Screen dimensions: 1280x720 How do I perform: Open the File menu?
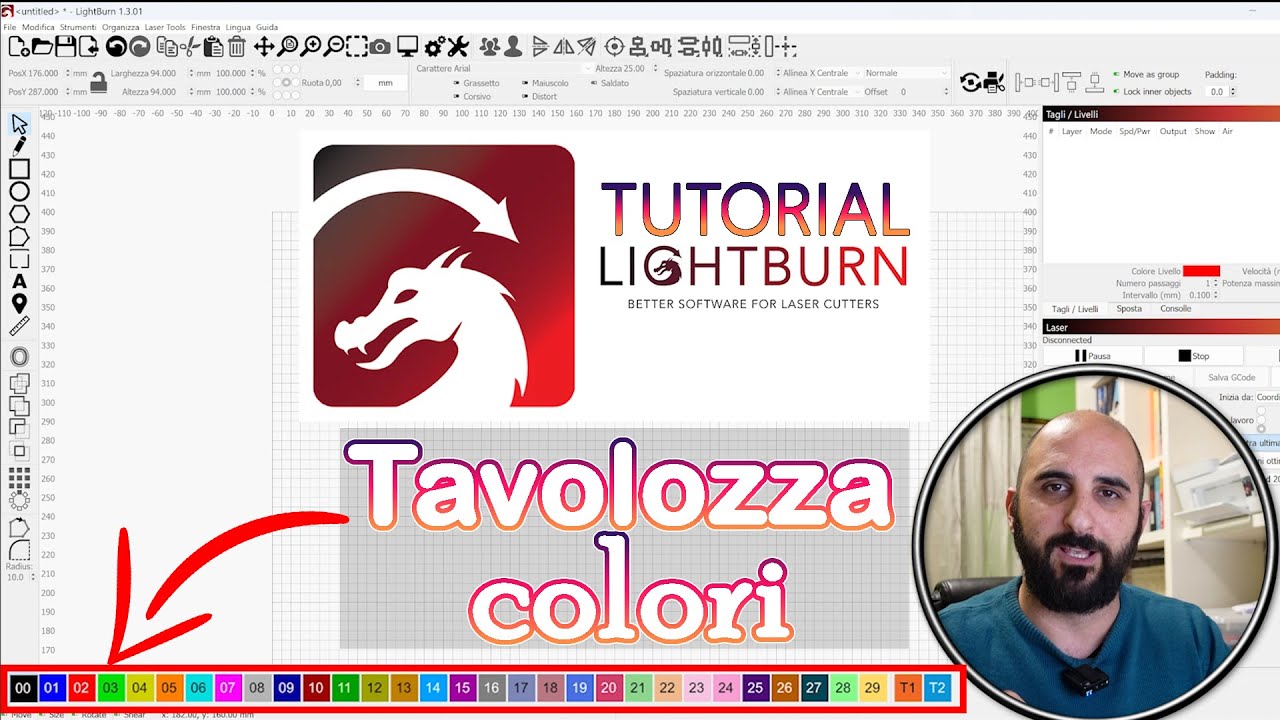10,27
